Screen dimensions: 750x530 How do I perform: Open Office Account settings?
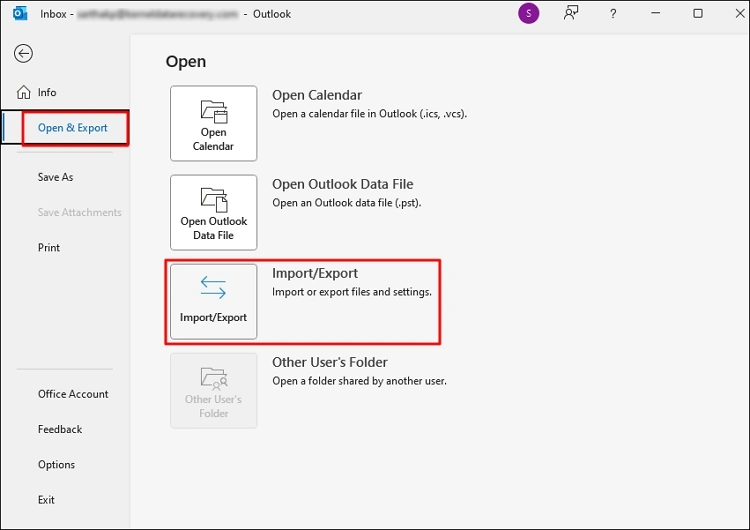pos(73,394)
